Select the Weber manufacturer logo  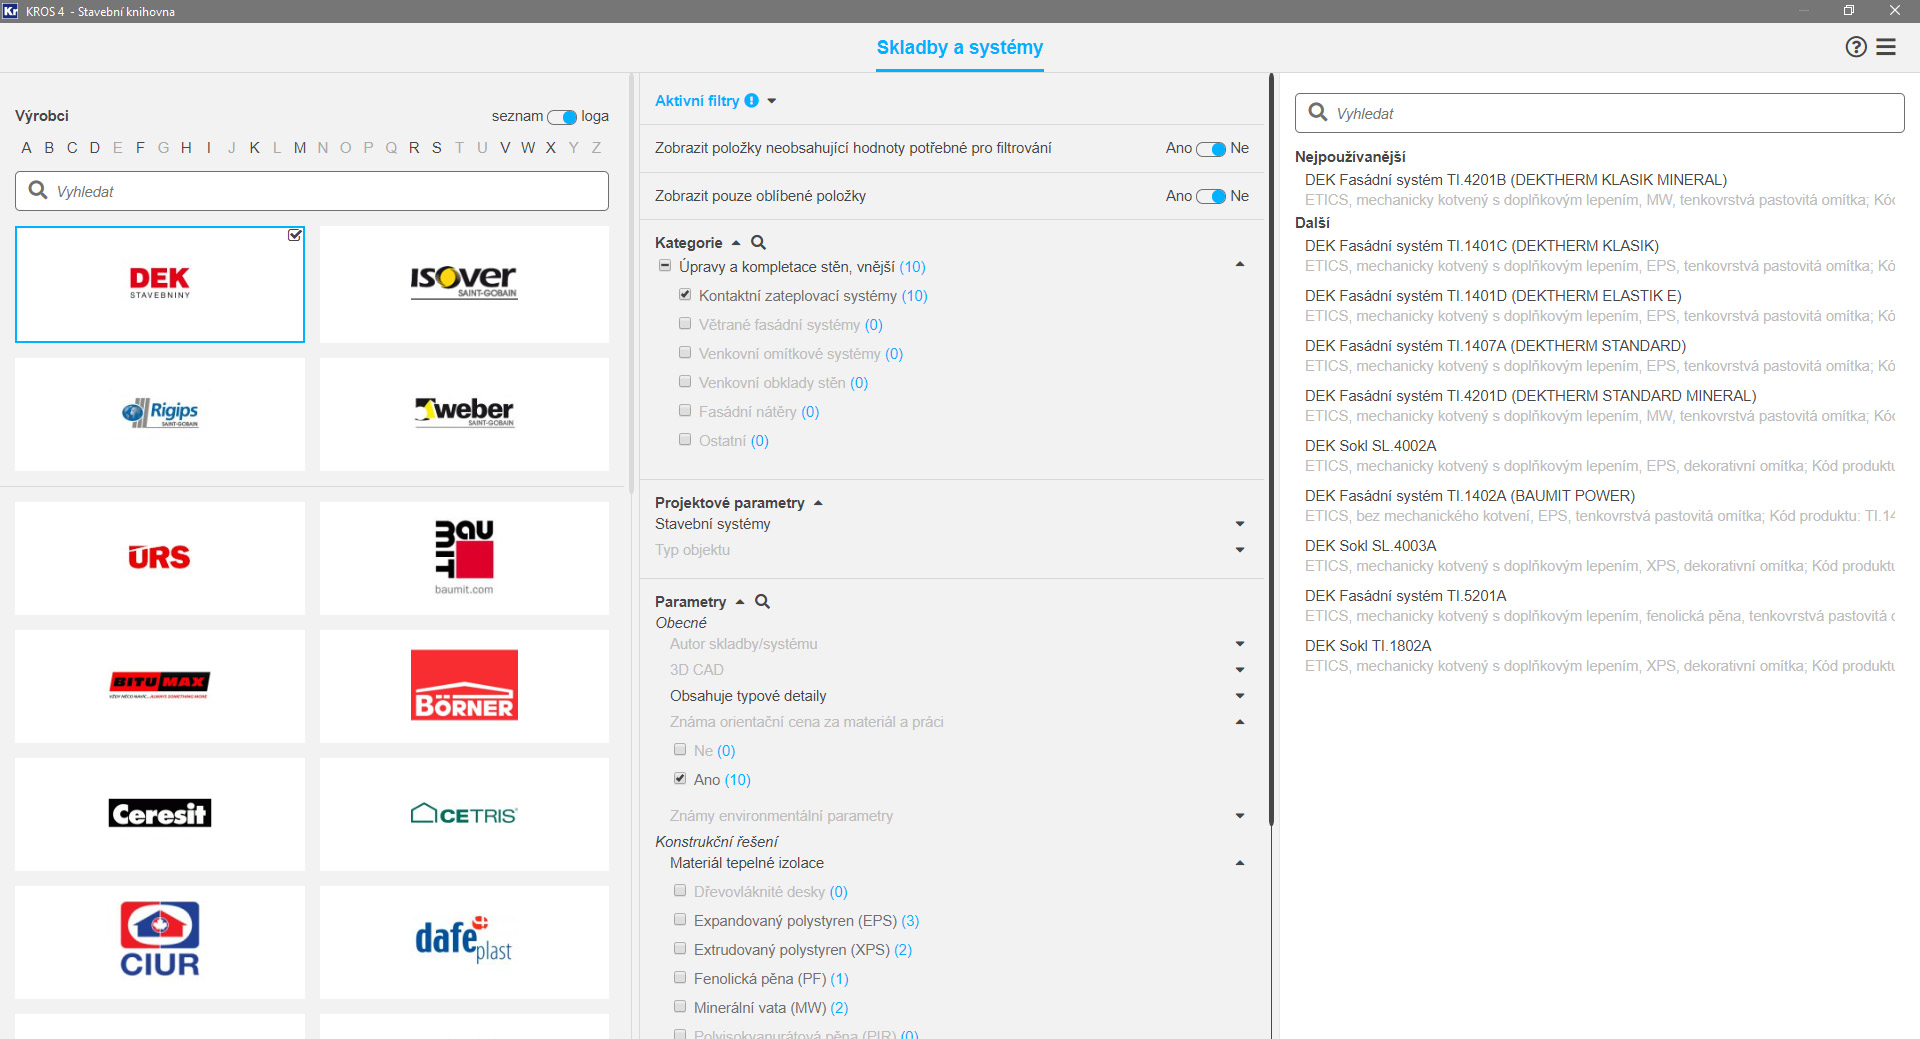click(464, 414)
